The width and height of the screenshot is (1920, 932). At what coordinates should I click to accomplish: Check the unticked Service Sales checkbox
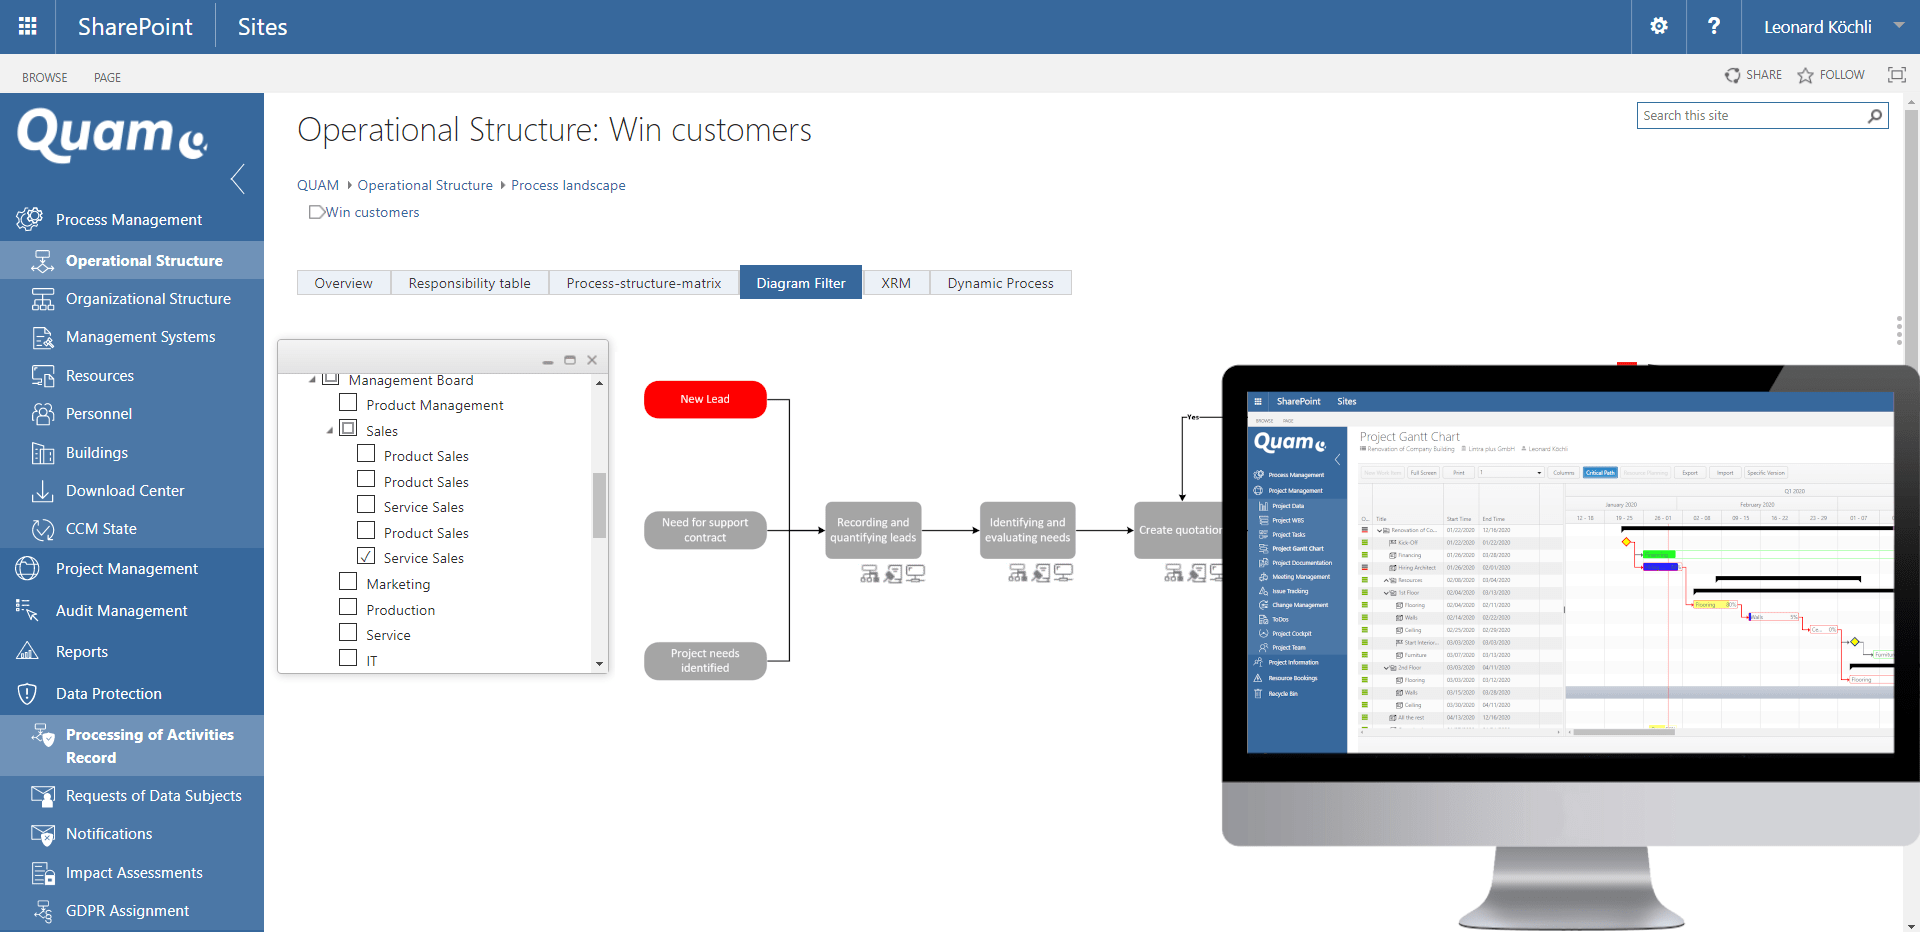tap(366, 504)
